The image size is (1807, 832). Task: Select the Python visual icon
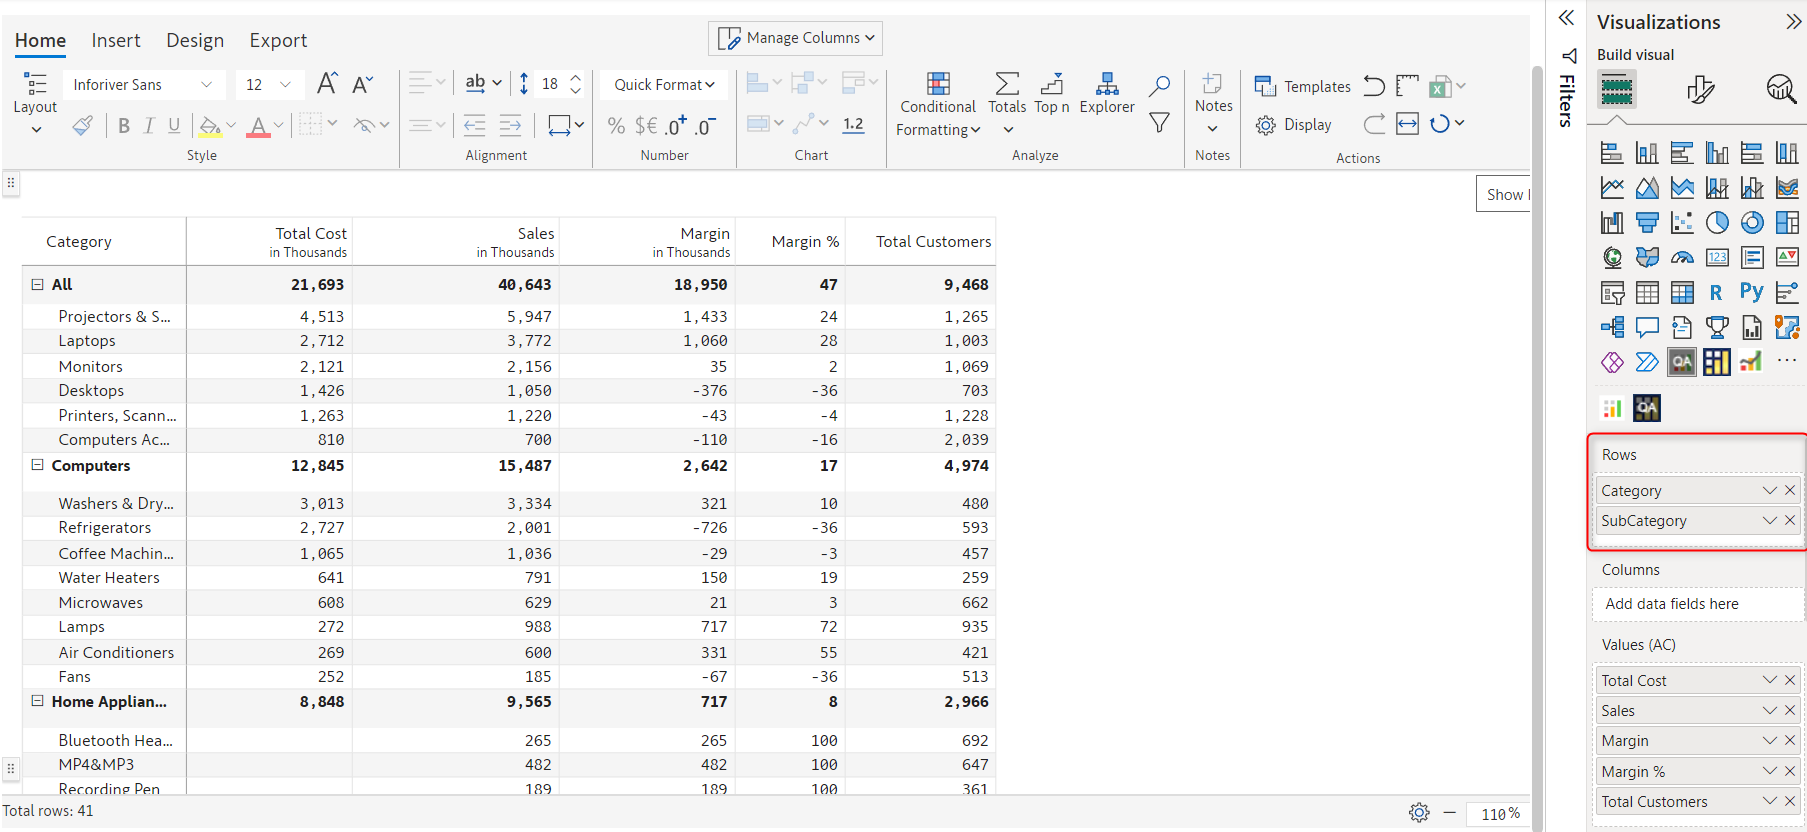coord(1751,292)
